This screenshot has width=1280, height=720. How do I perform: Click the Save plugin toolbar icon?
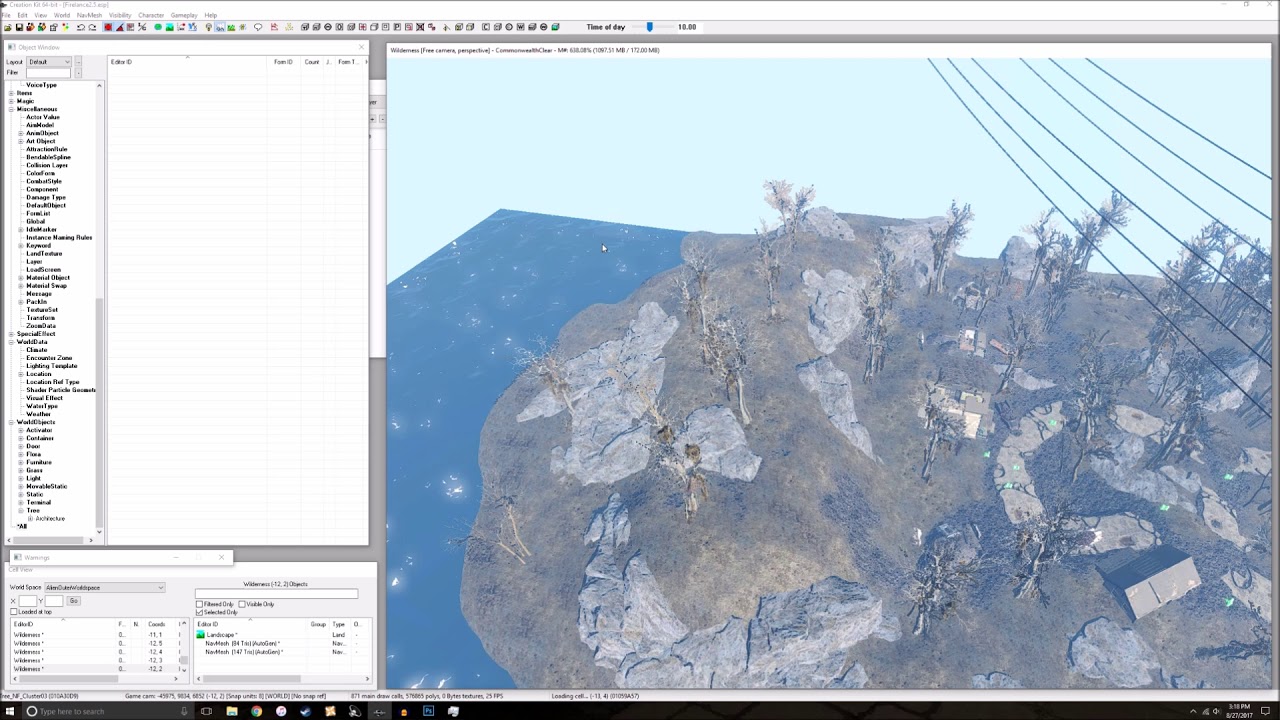point(19,27)
